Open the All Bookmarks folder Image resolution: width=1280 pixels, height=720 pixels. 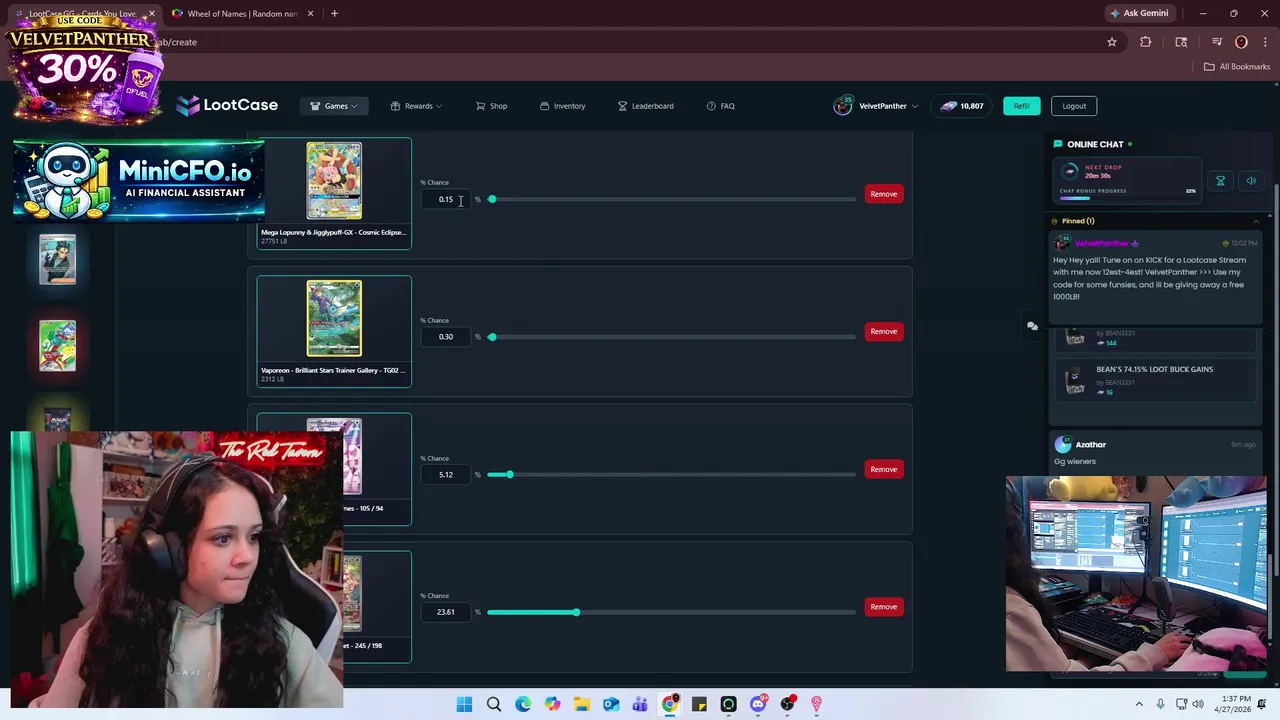coord(1237,67)
